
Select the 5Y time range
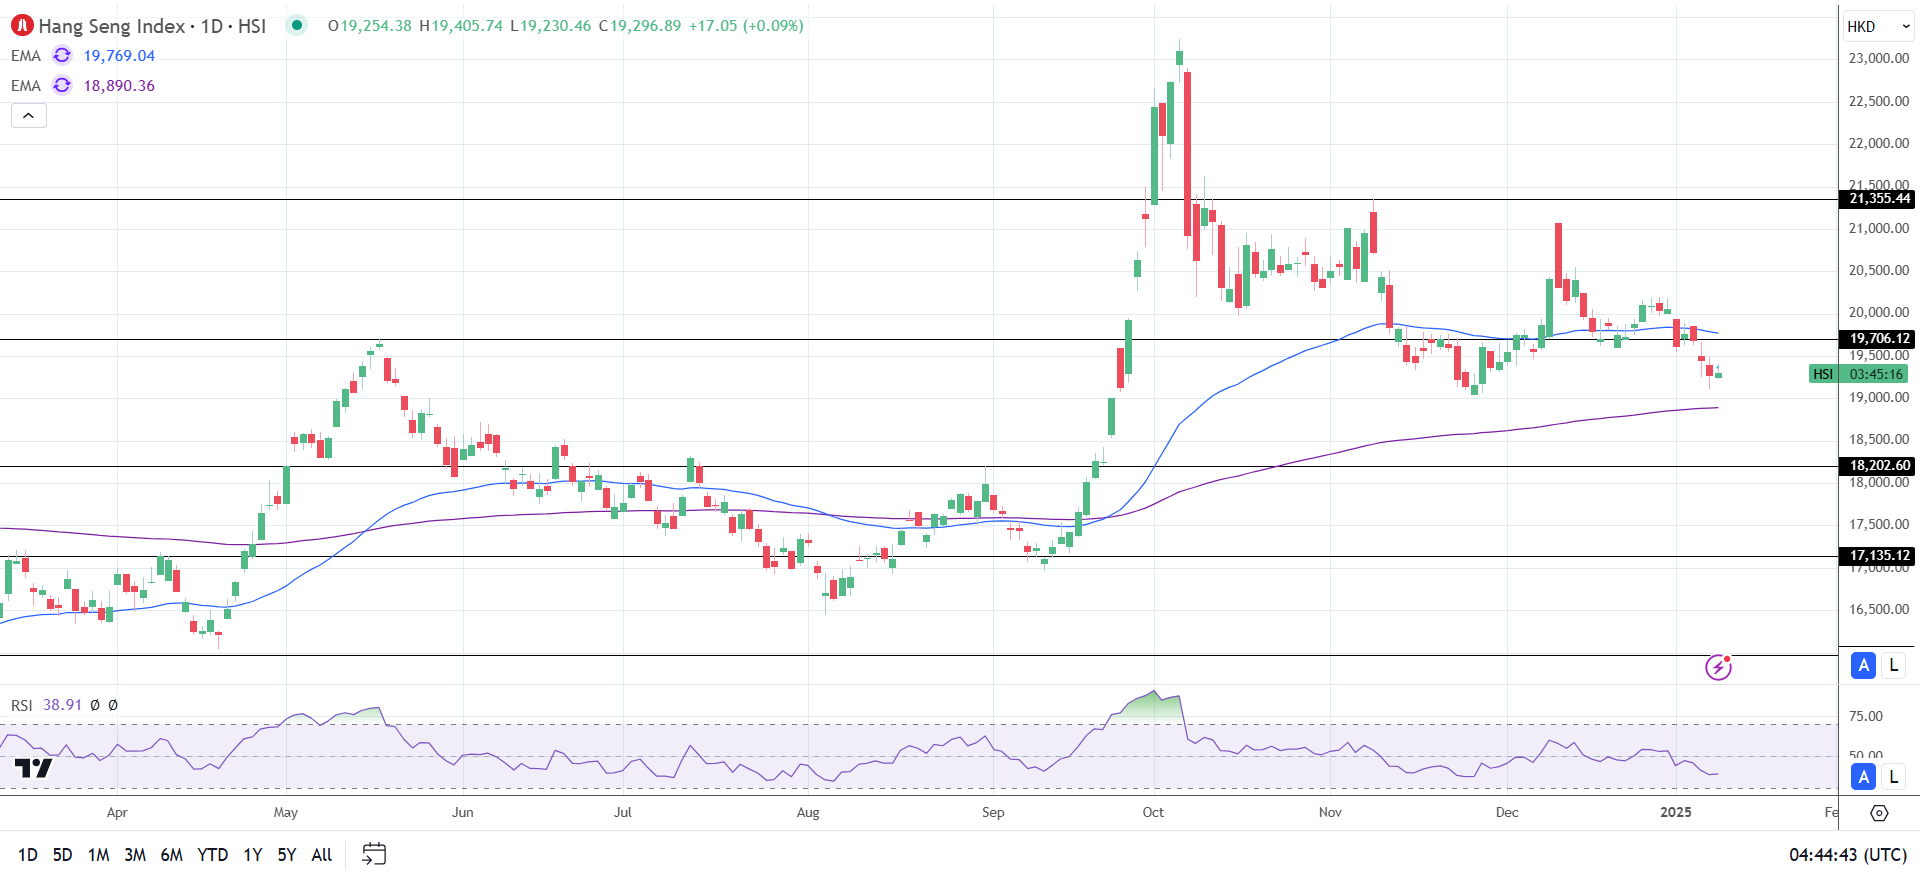(x=287, y=855)
